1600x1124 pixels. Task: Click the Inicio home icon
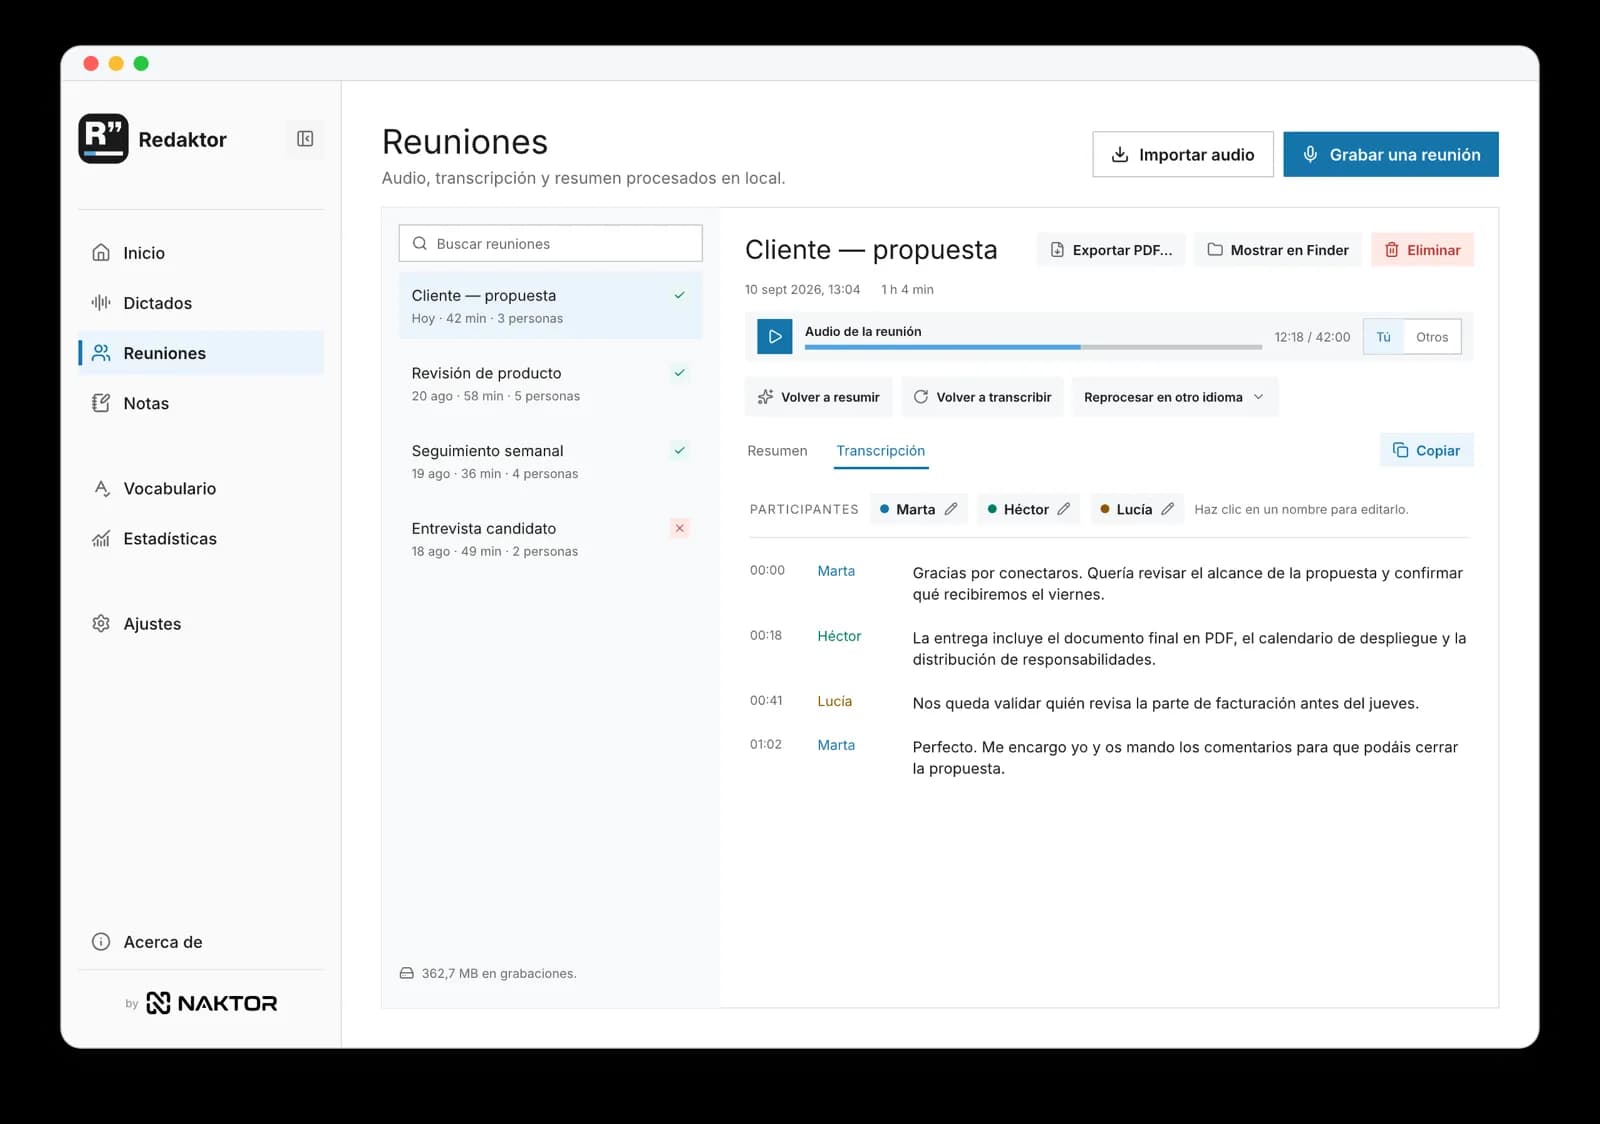tap(101, 253)
